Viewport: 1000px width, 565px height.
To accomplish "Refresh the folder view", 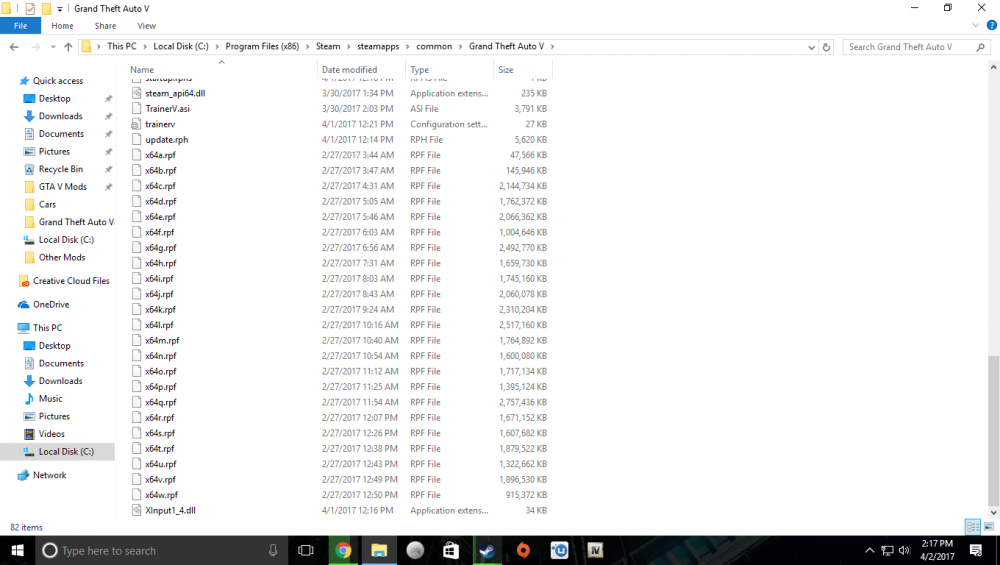I will pos(826,47).
